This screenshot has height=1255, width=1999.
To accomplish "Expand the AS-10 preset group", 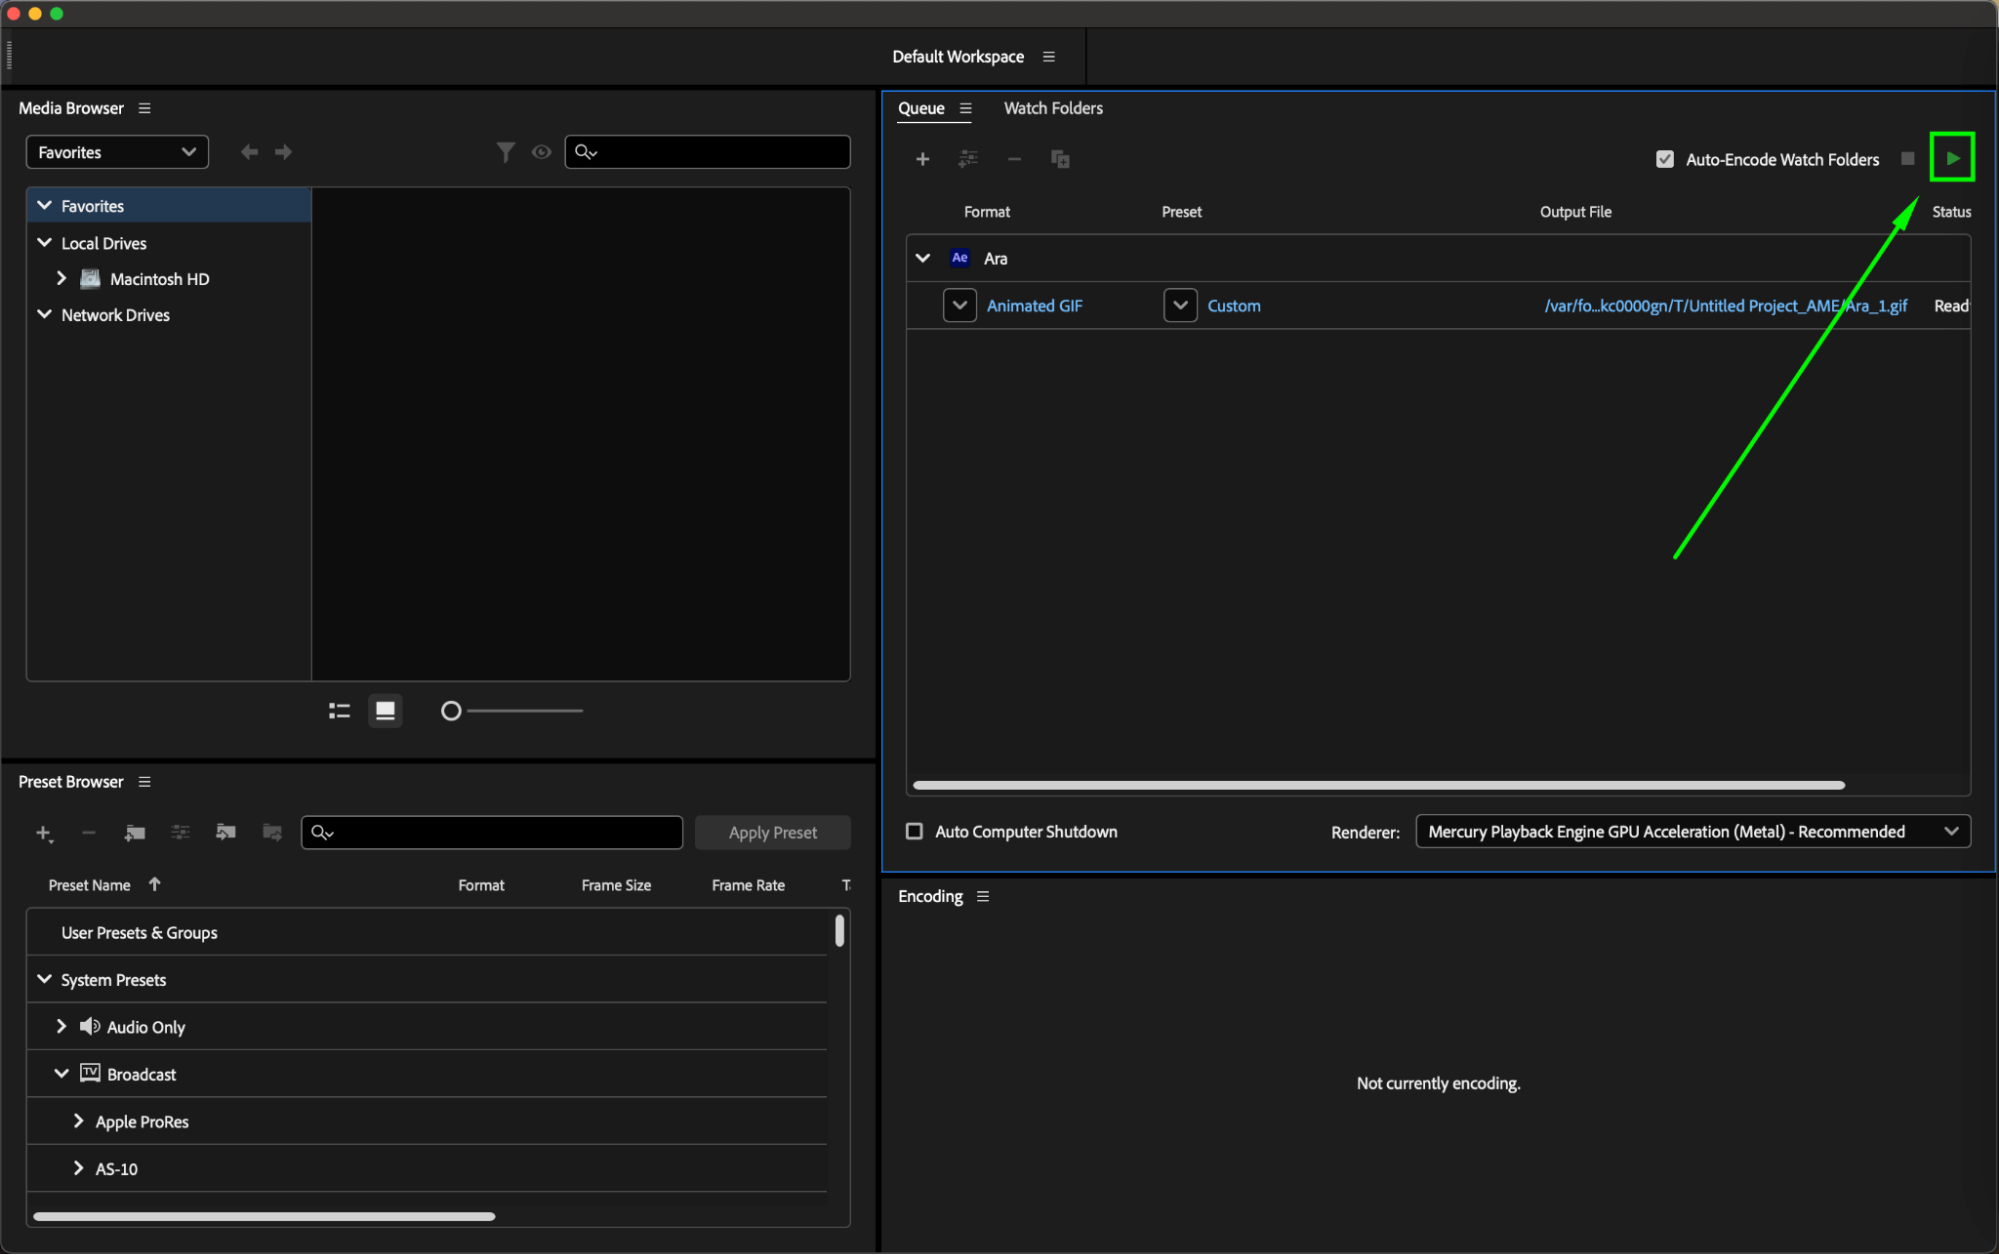I will (79, 1168).
